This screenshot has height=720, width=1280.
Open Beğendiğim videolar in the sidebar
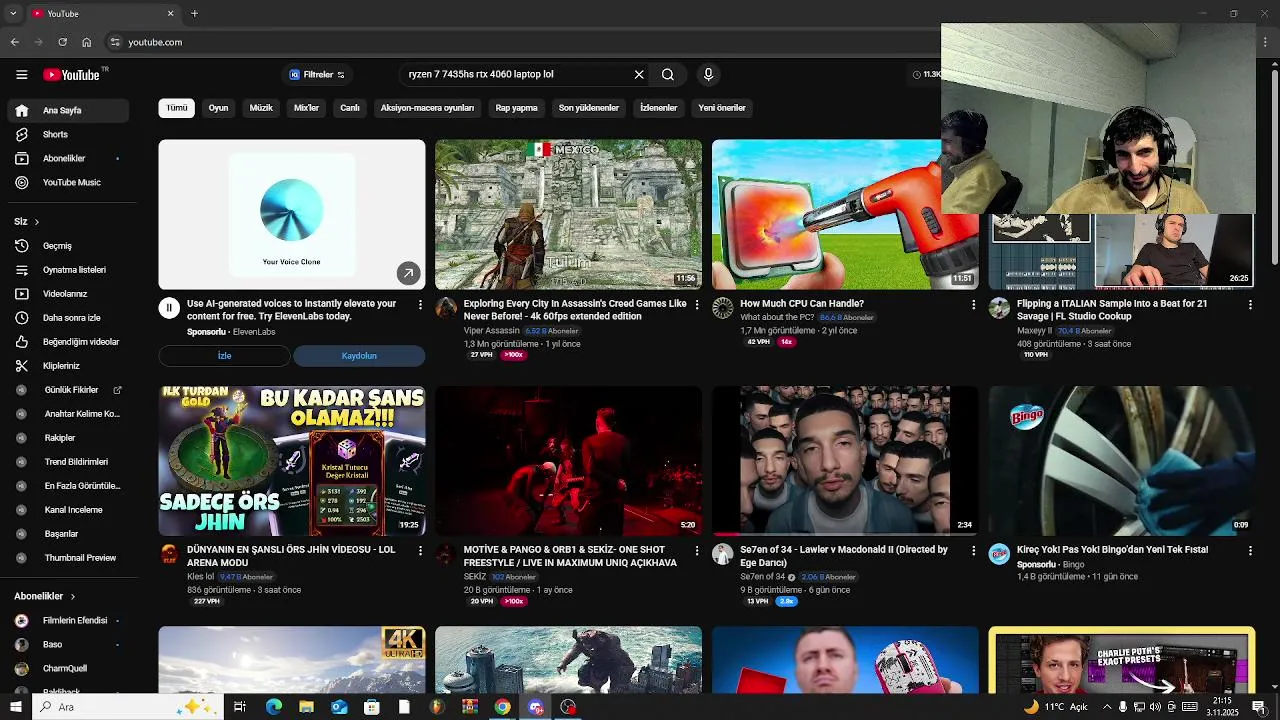coord(68,342)
